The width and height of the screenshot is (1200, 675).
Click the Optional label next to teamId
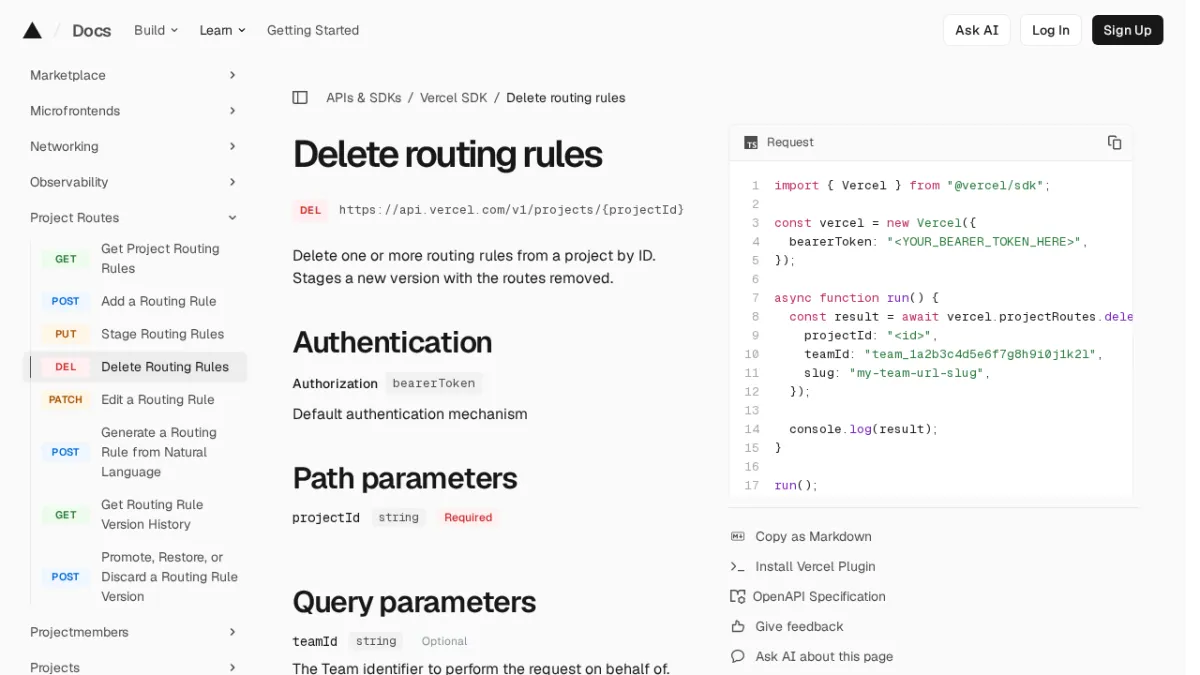click(444, 642)
